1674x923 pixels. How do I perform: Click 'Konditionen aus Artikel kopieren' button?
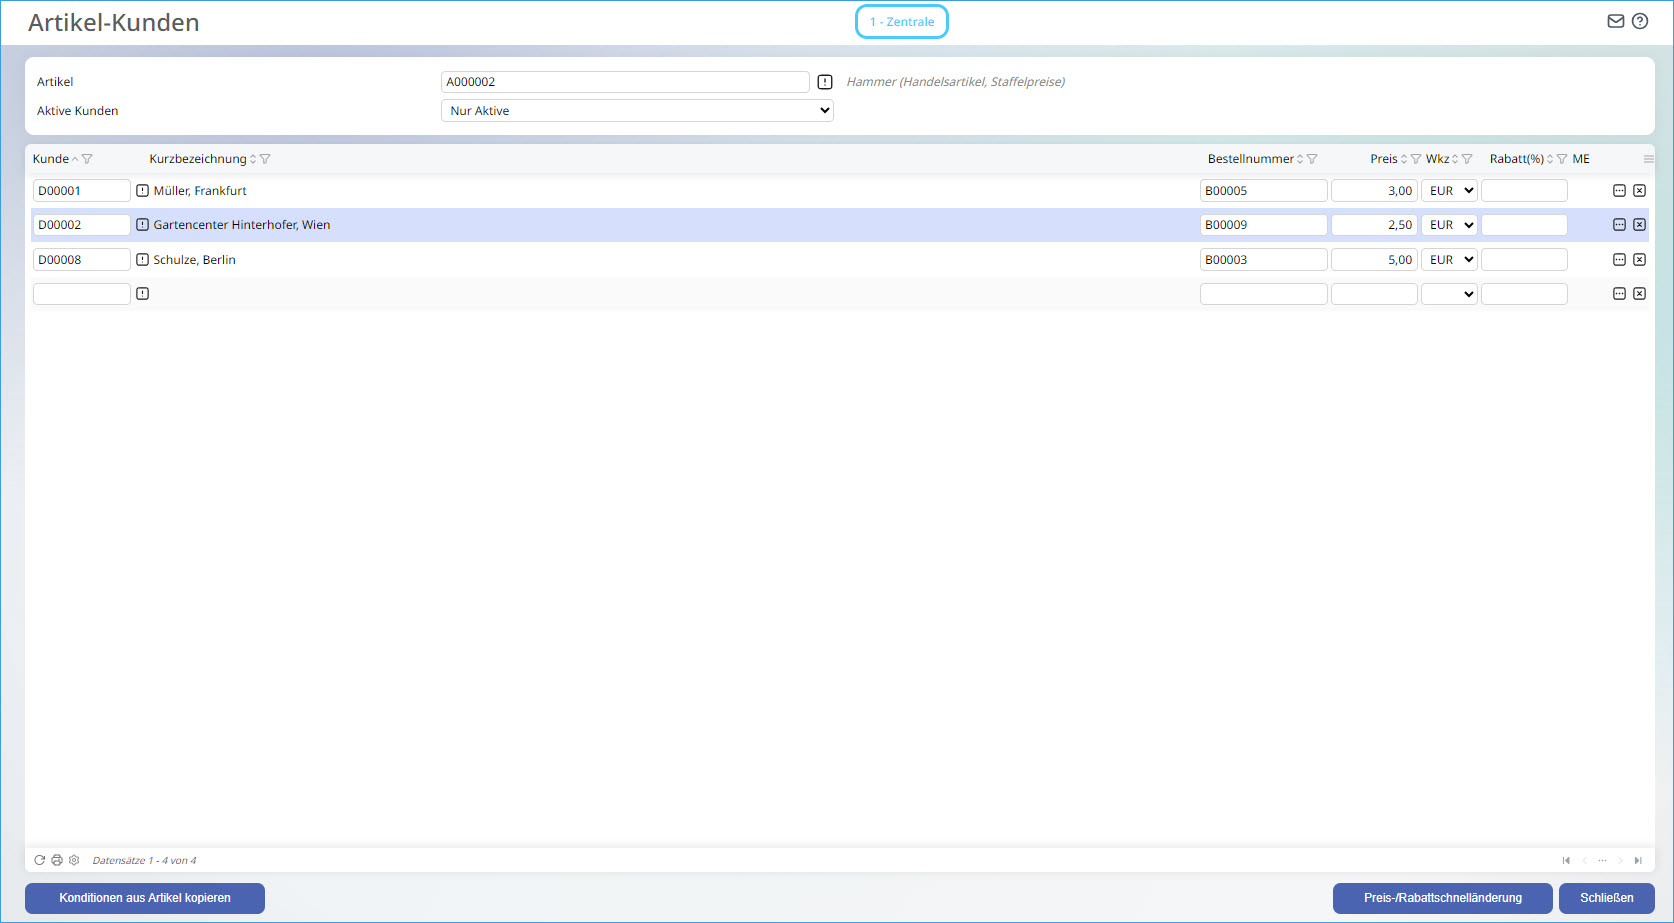tap(145, 898)
